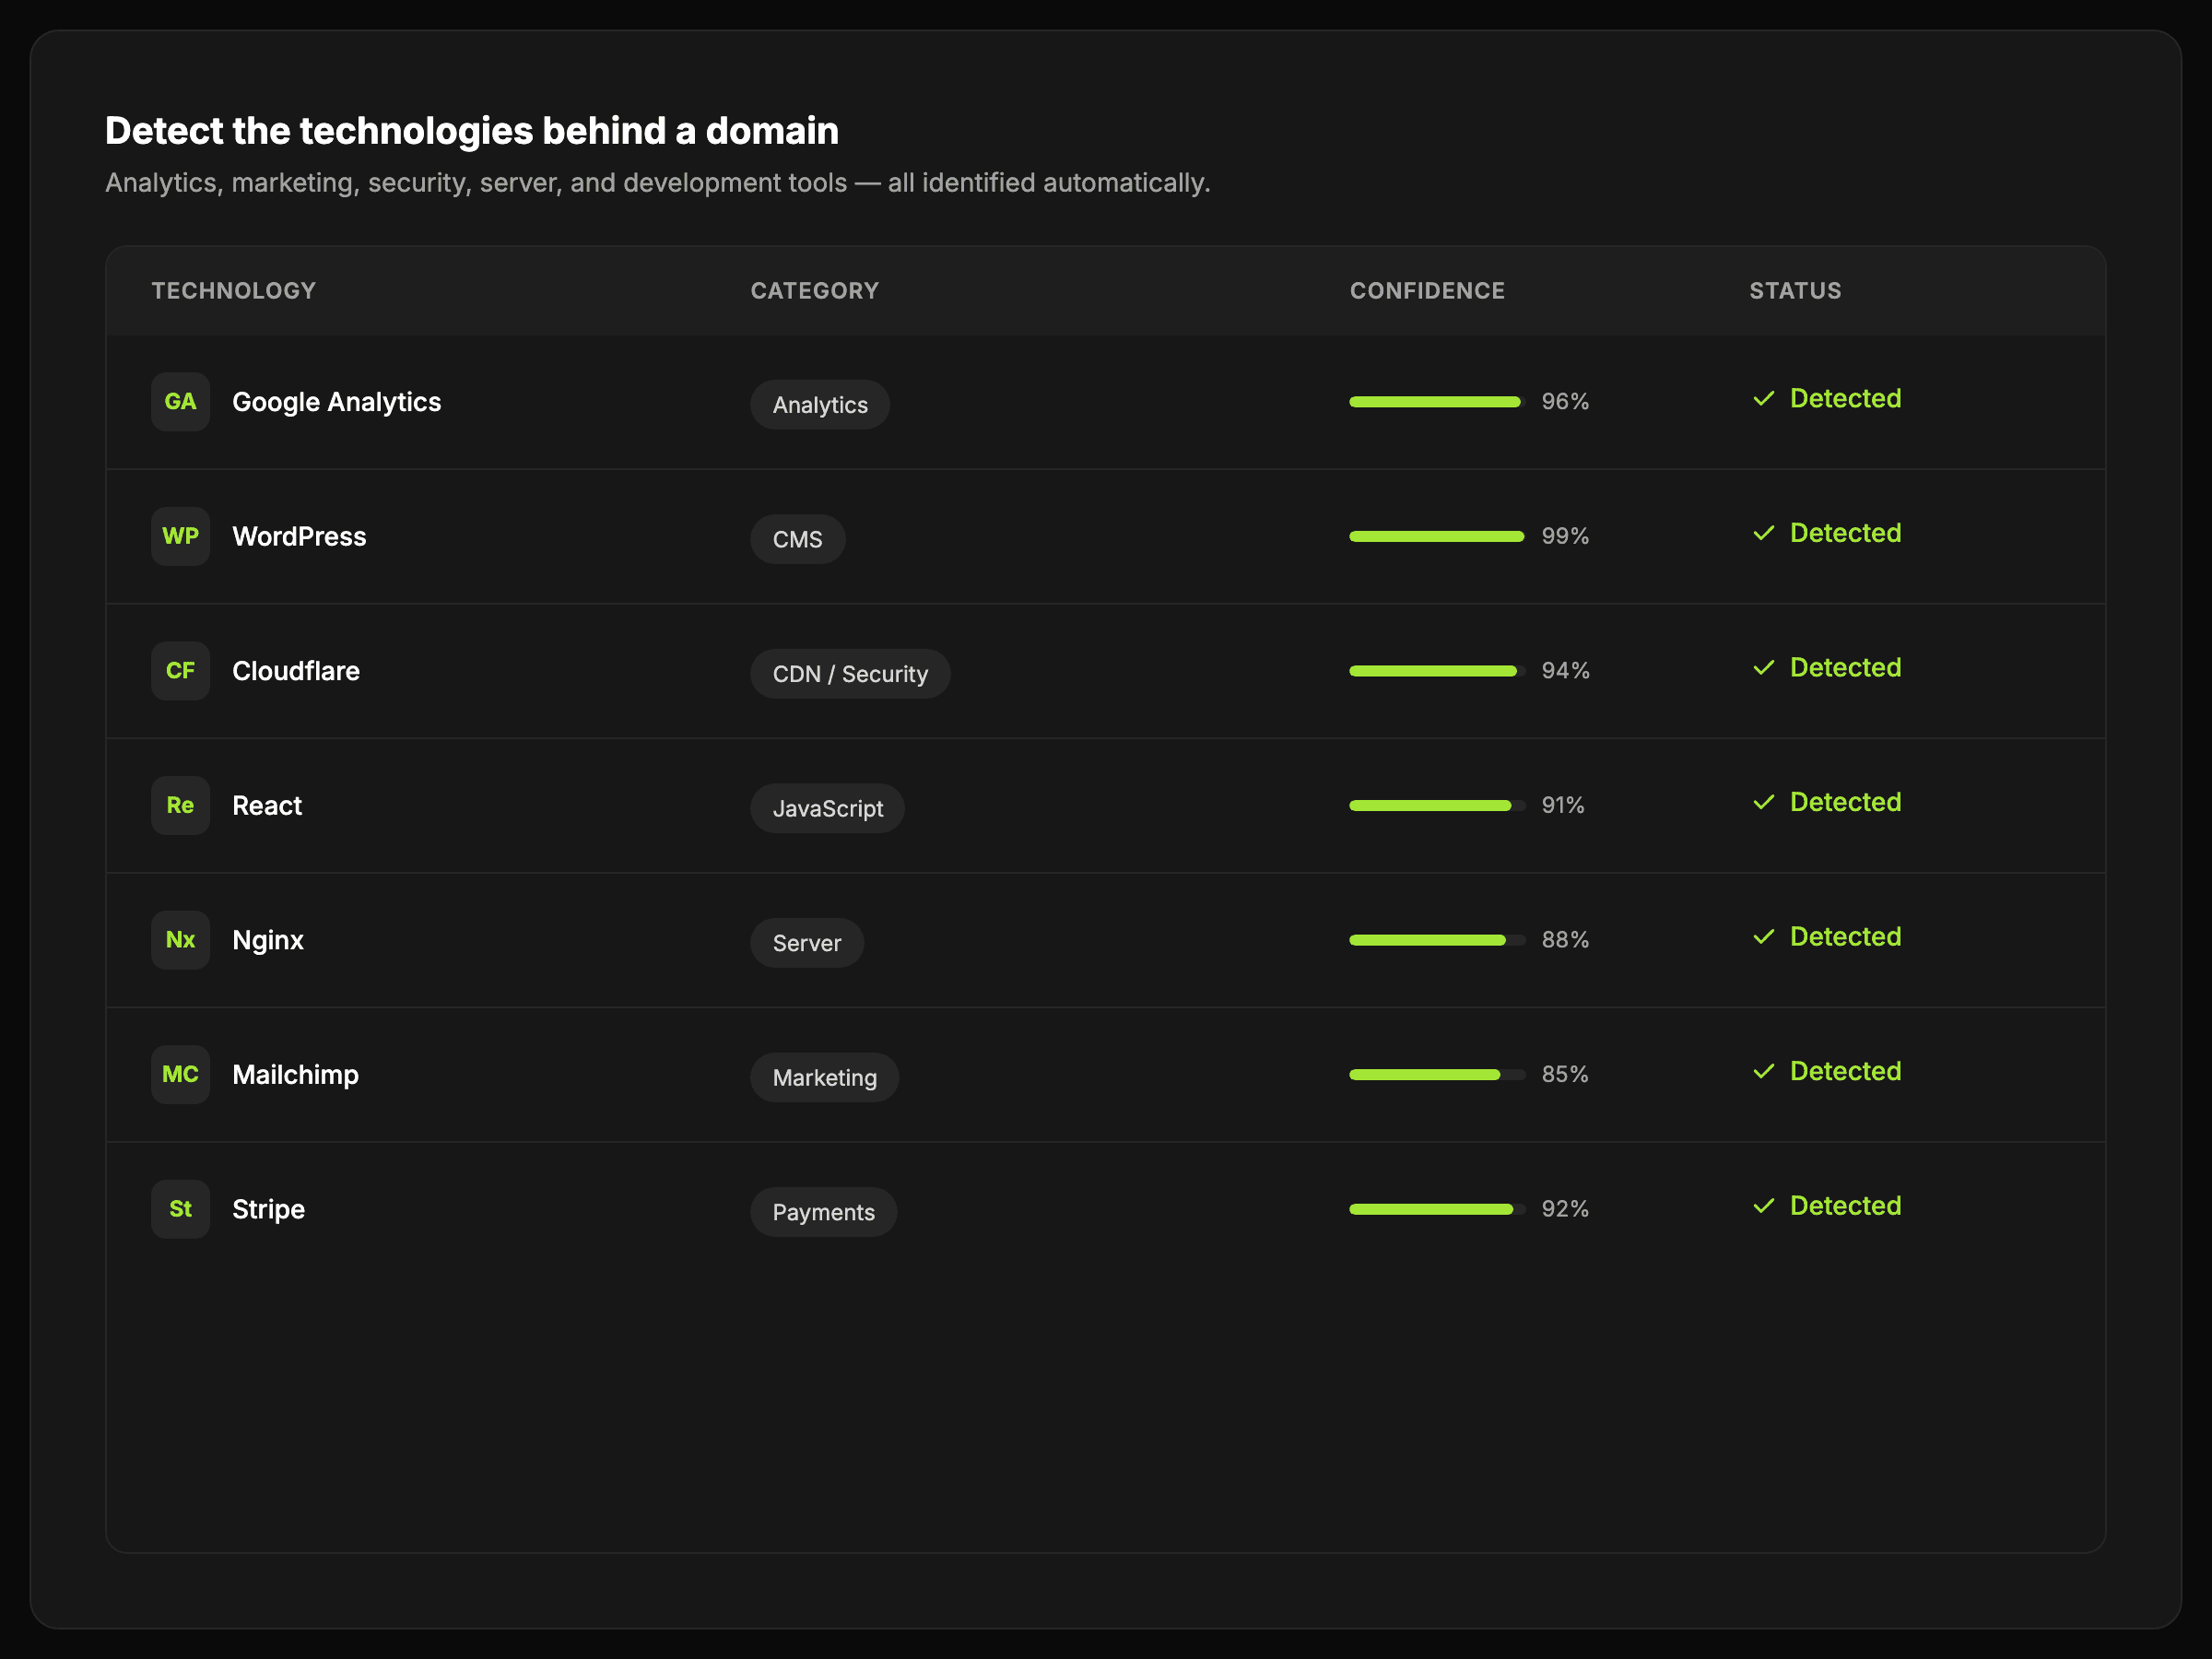
Task: Click the Re React icon badge
Action: [x=180, y=805]
